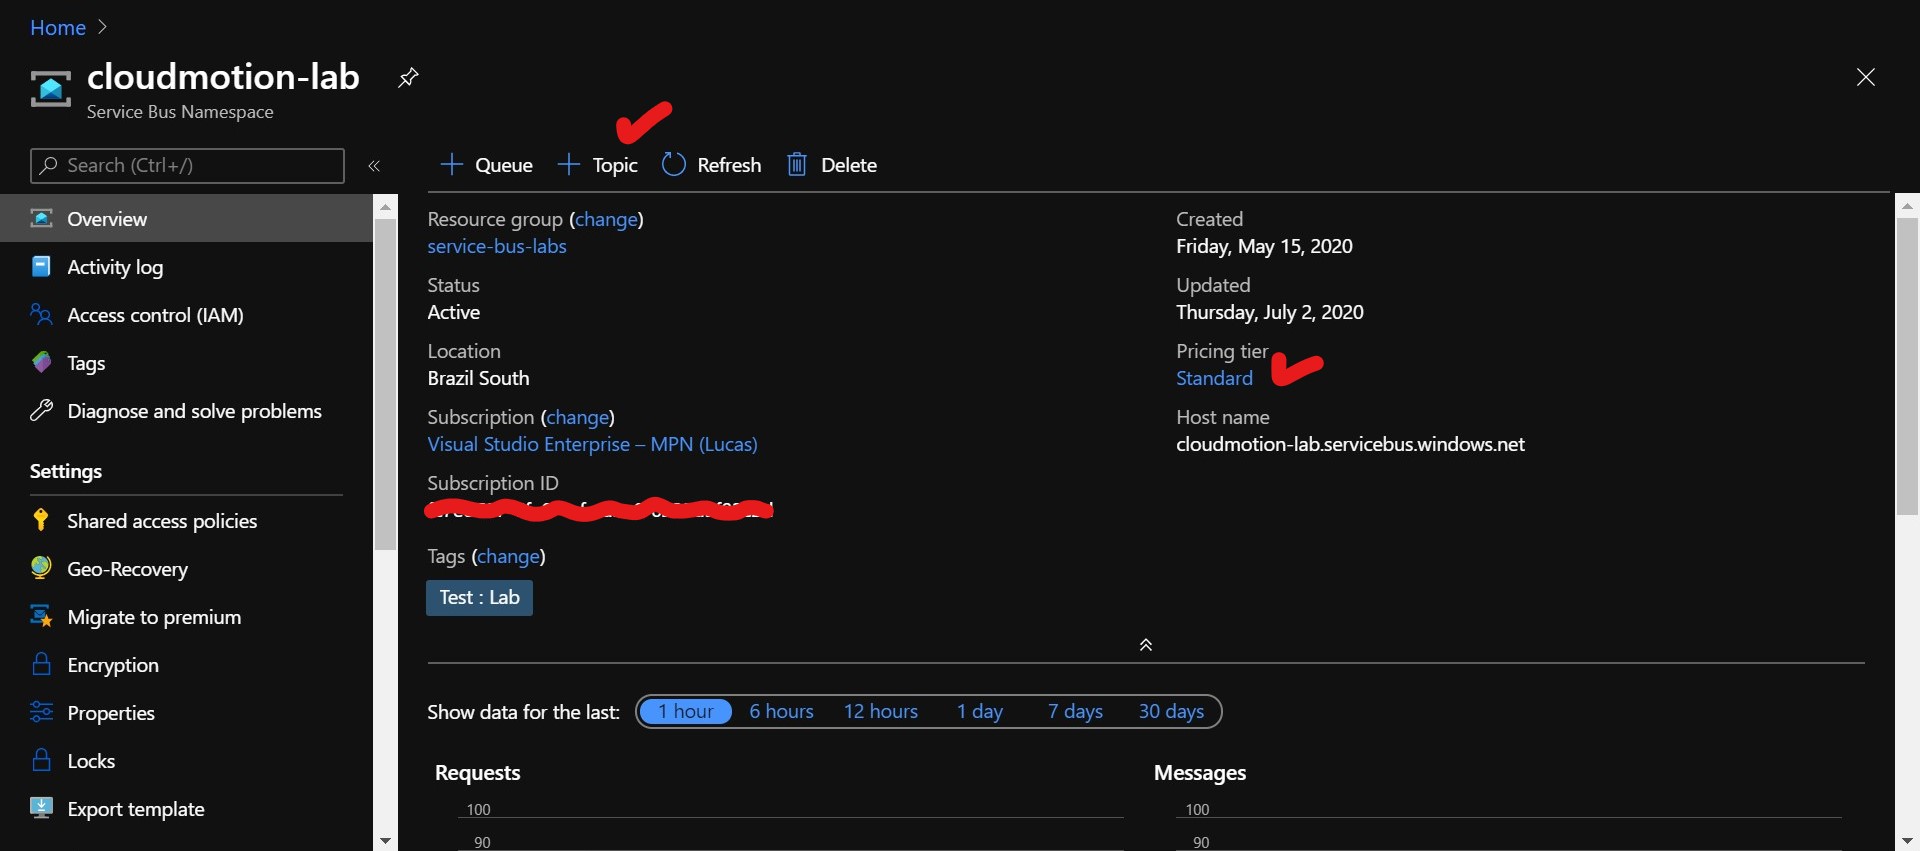Select 30 days time range
The height and width of the screenshot is (851, 1920).
[x=1171, y=711]
